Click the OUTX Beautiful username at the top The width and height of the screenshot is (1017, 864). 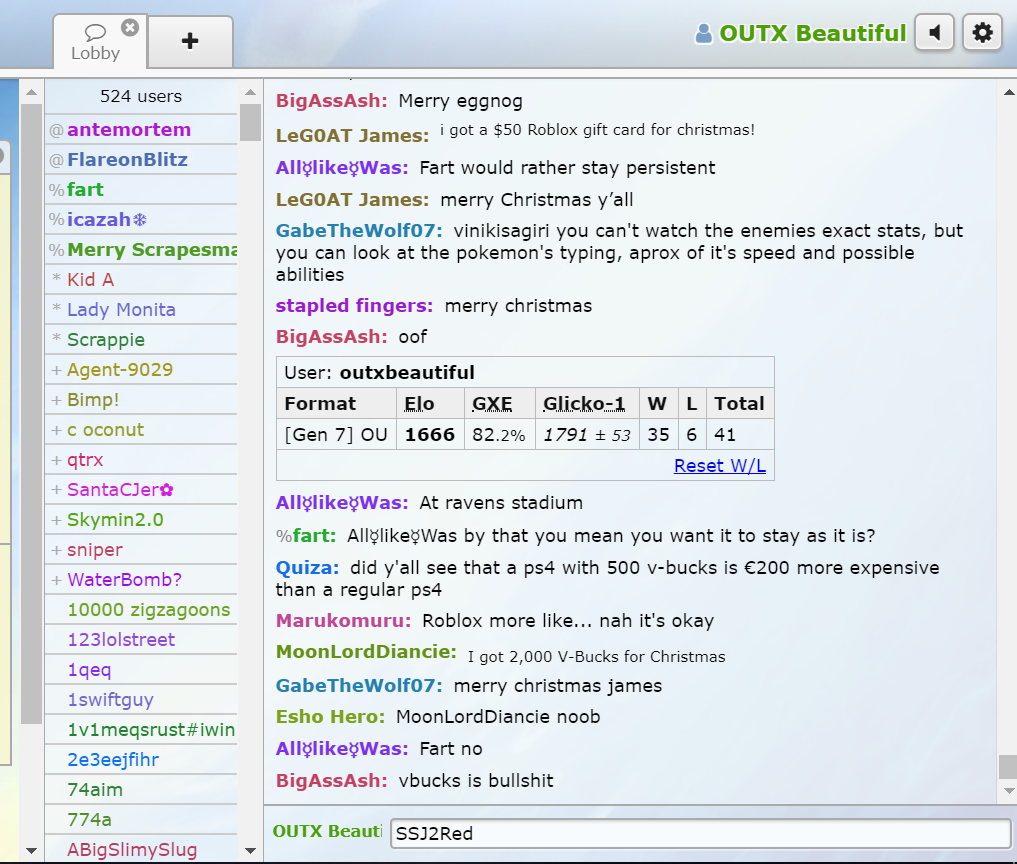812,33
